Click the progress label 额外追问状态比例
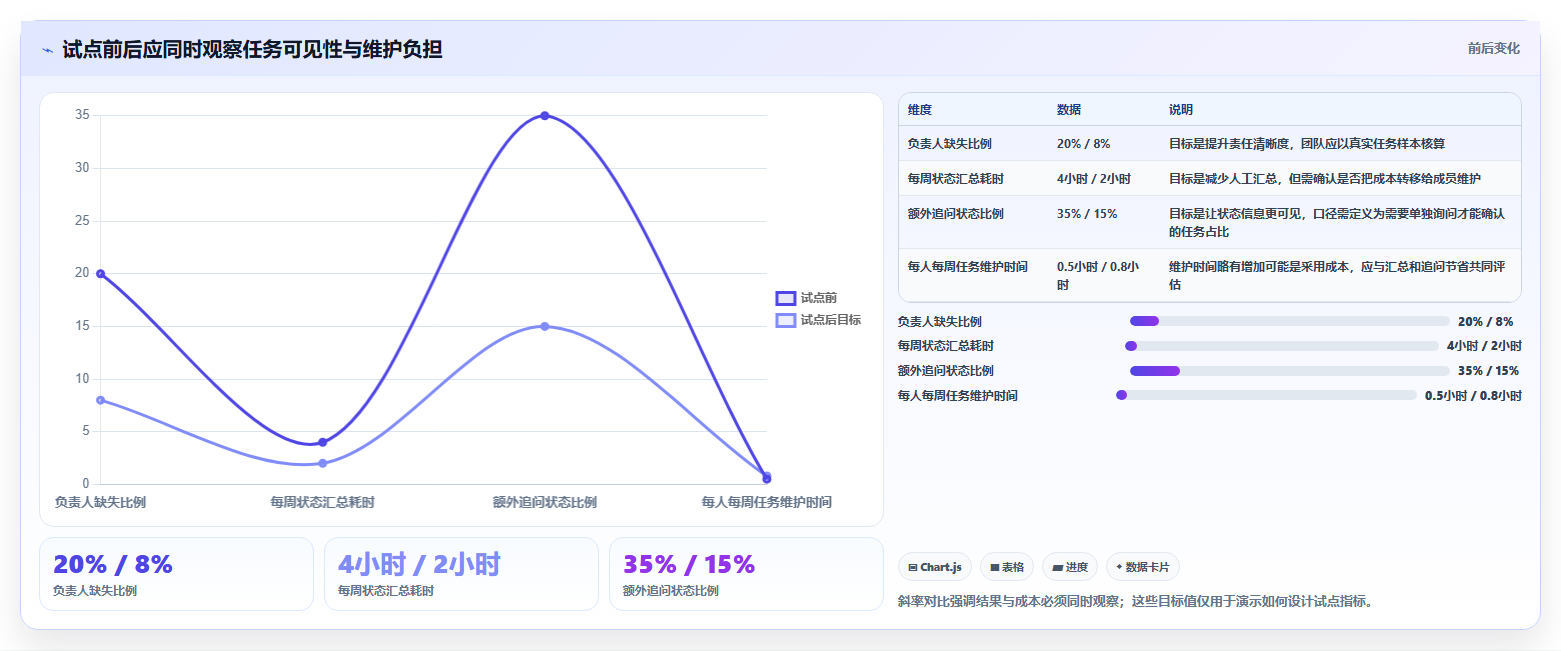 click(946, 371)
